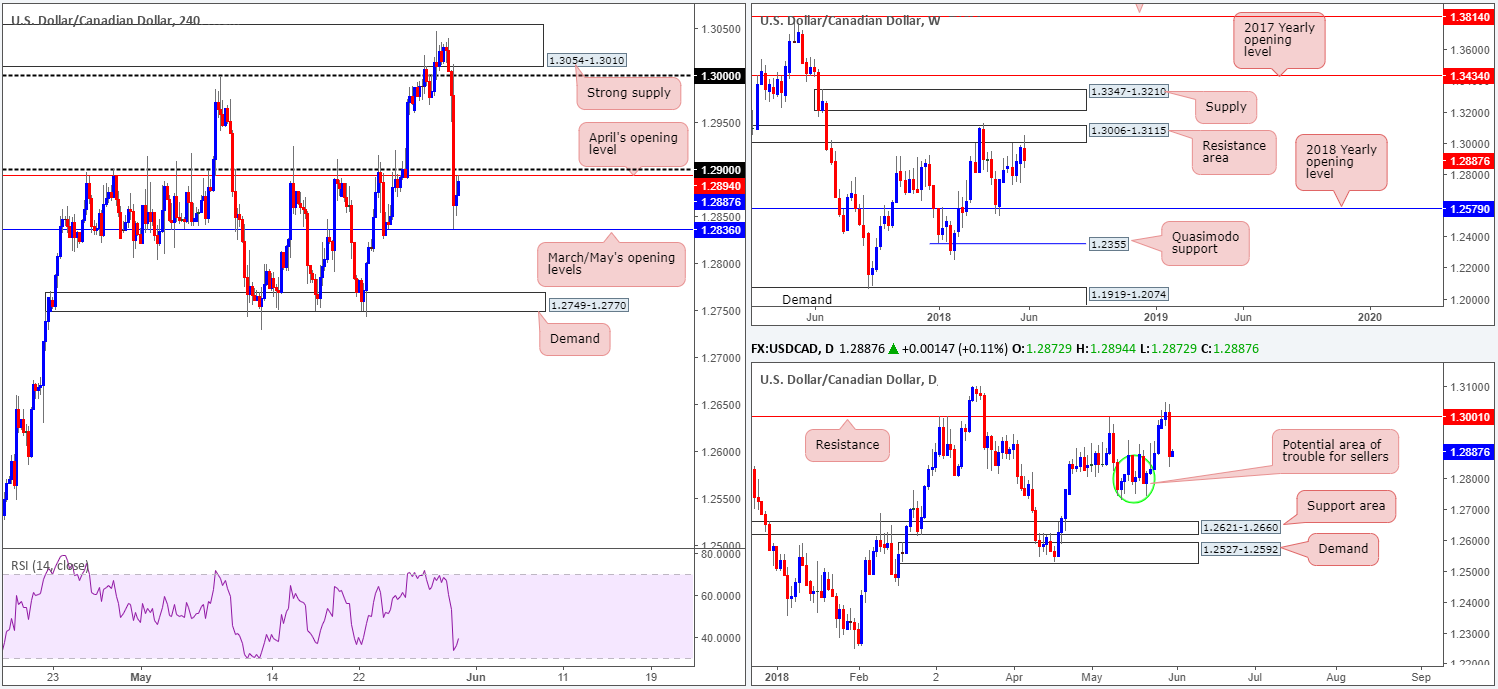Select the "March/May's opening levels" callout
Screen dimensions: 1498x689
[612, 265]
